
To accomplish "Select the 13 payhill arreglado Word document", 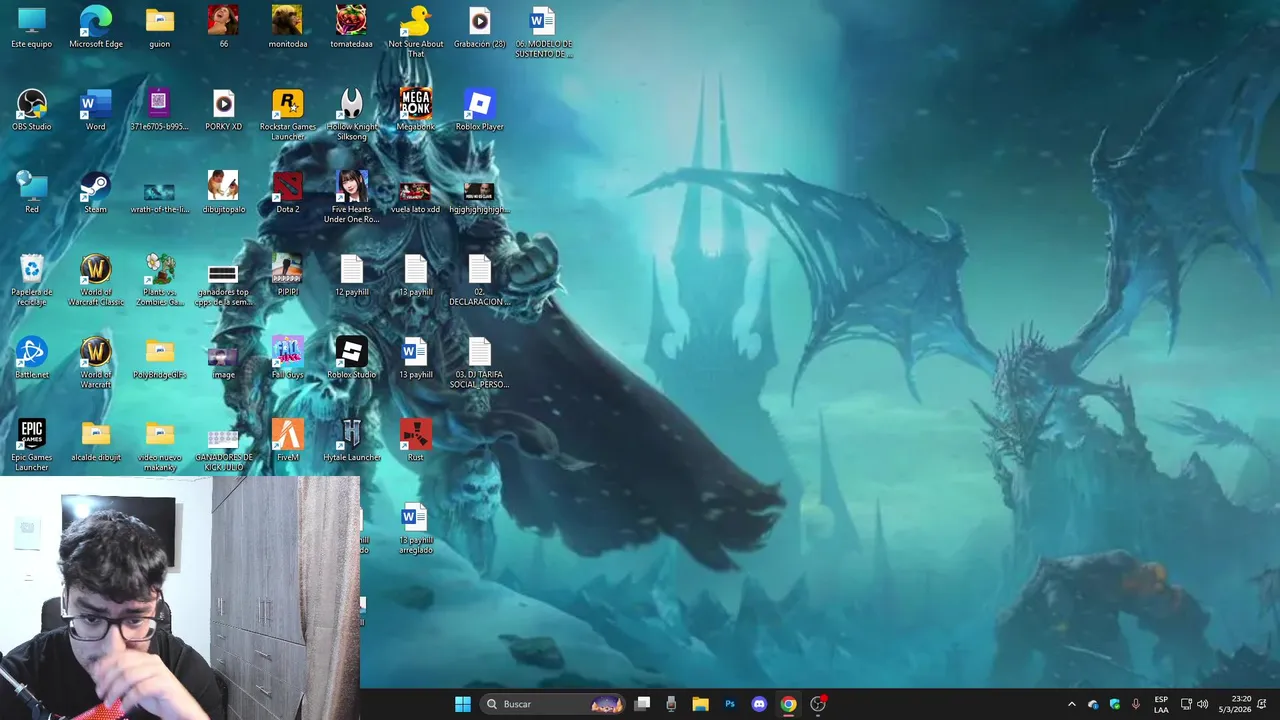I will [x=415, y=529].
